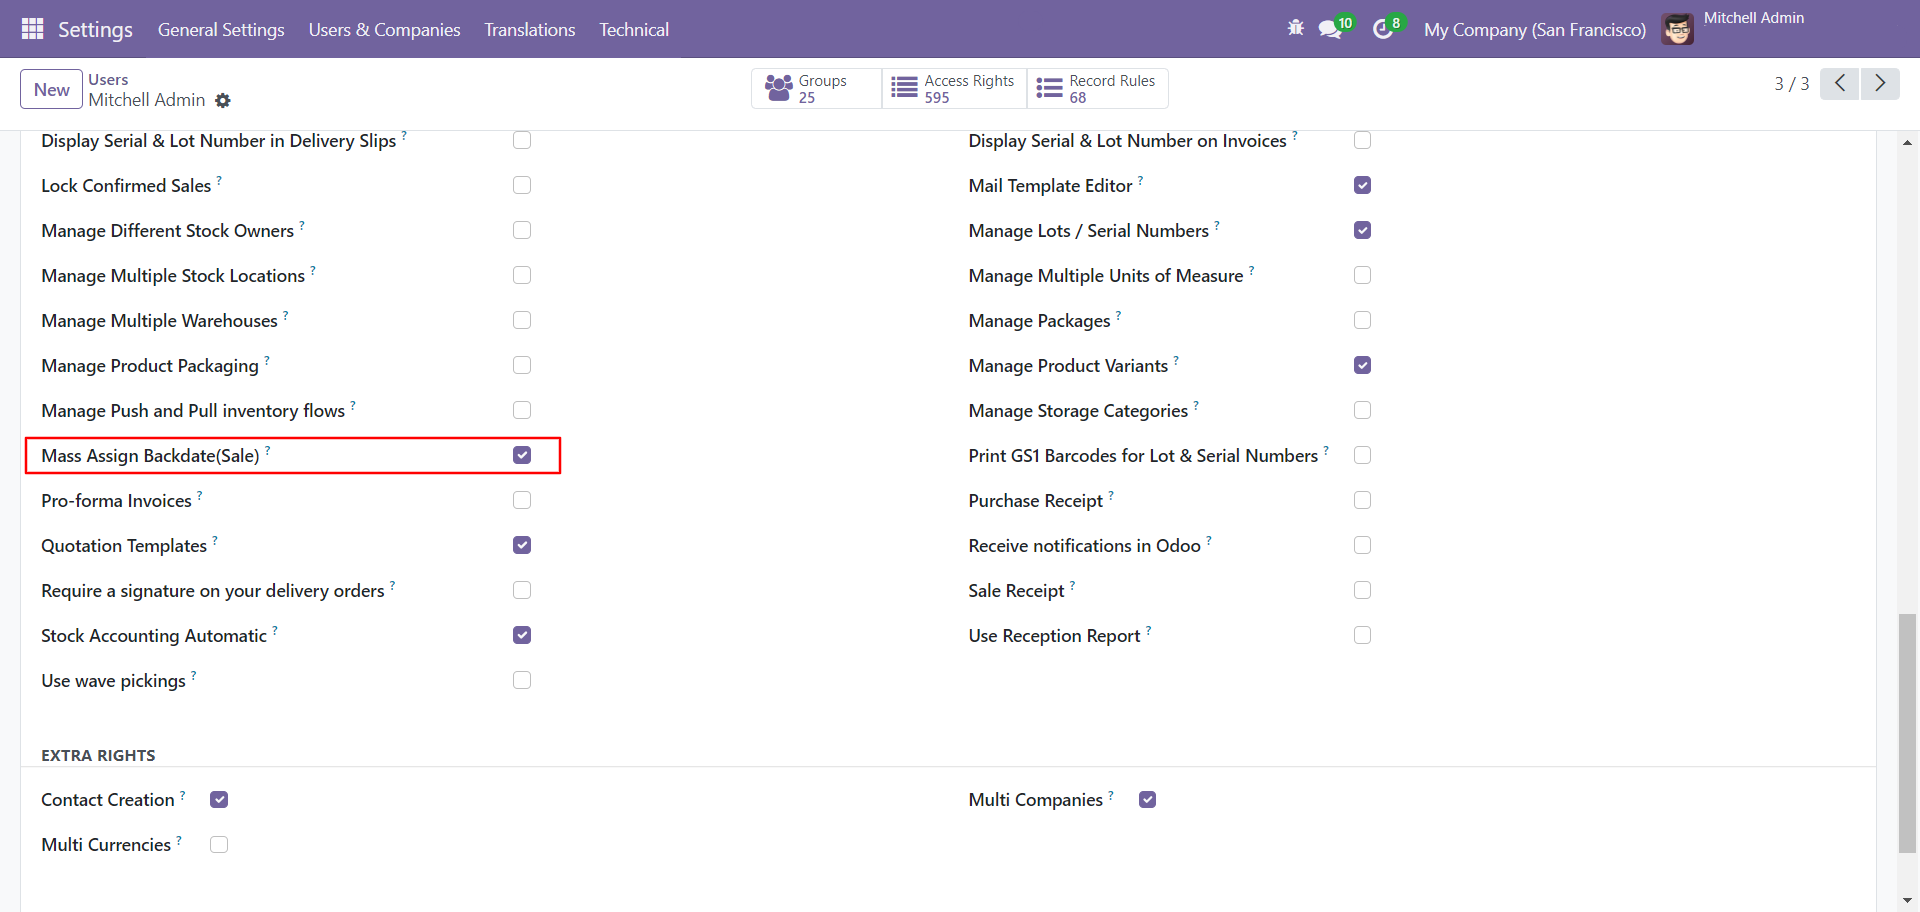Toggle Multi Currencies checkbox

point(219,845)
